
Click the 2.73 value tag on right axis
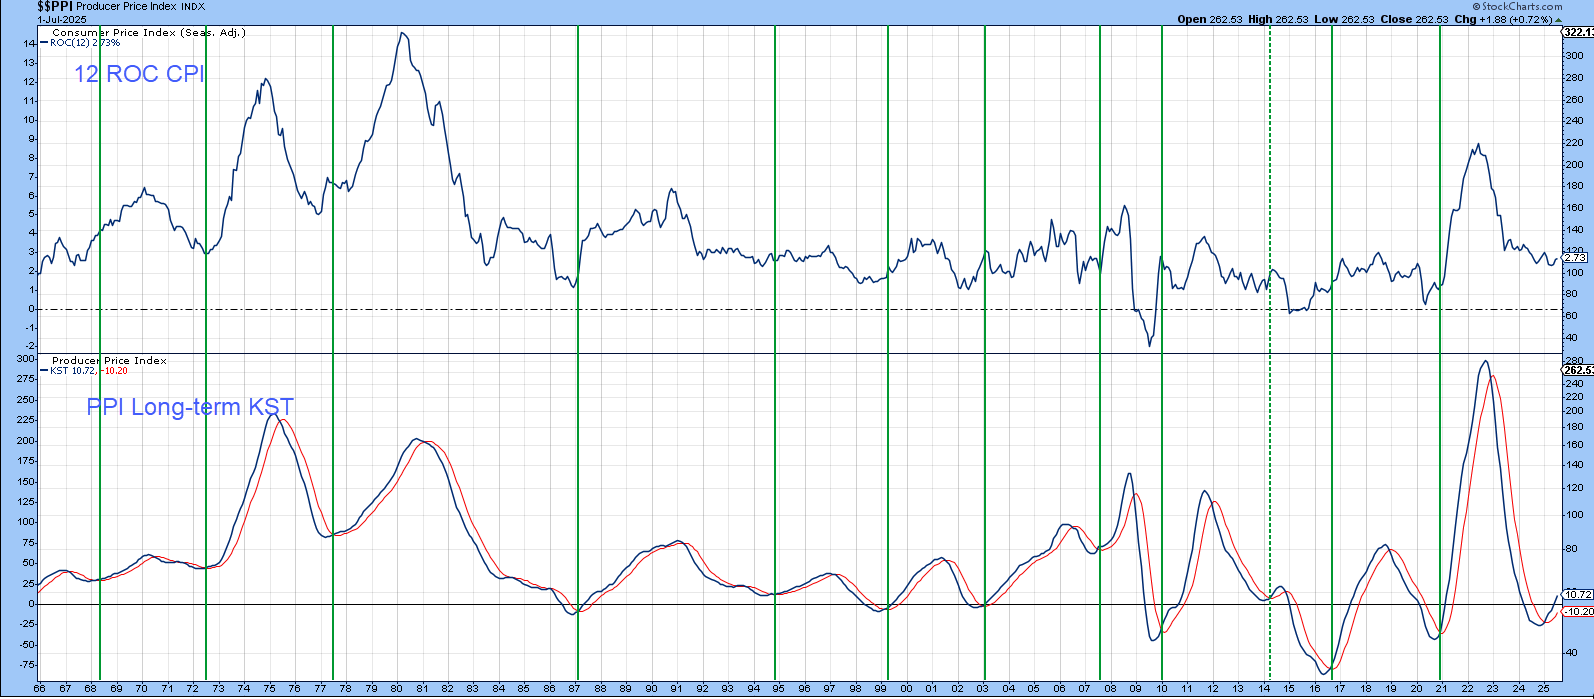1576,257
